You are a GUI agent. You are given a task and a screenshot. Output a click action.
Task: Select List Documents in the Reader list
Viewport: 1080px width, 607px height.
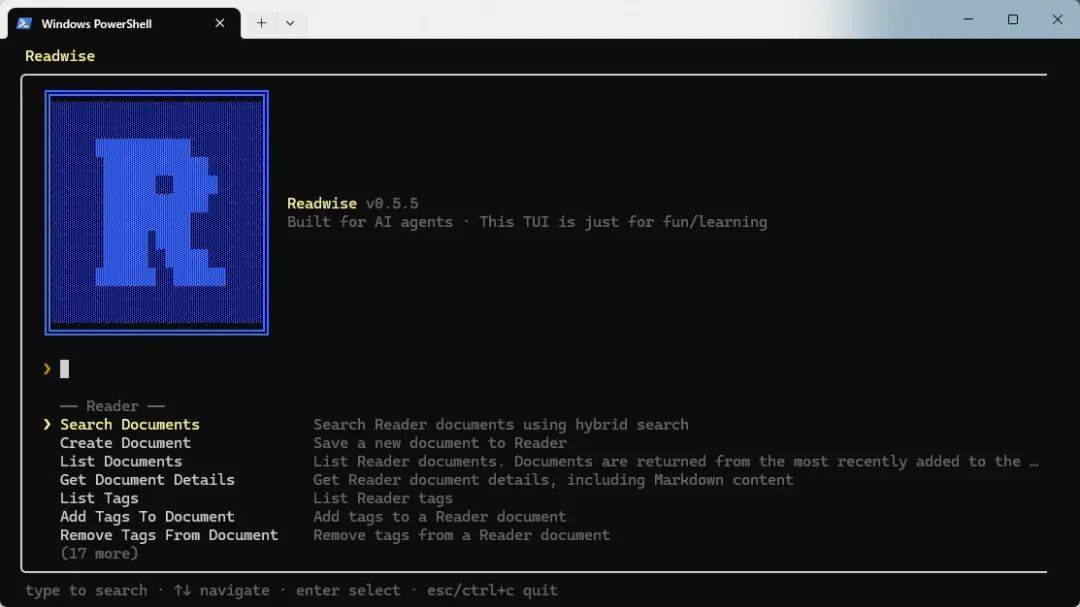(x=121, y=461)
